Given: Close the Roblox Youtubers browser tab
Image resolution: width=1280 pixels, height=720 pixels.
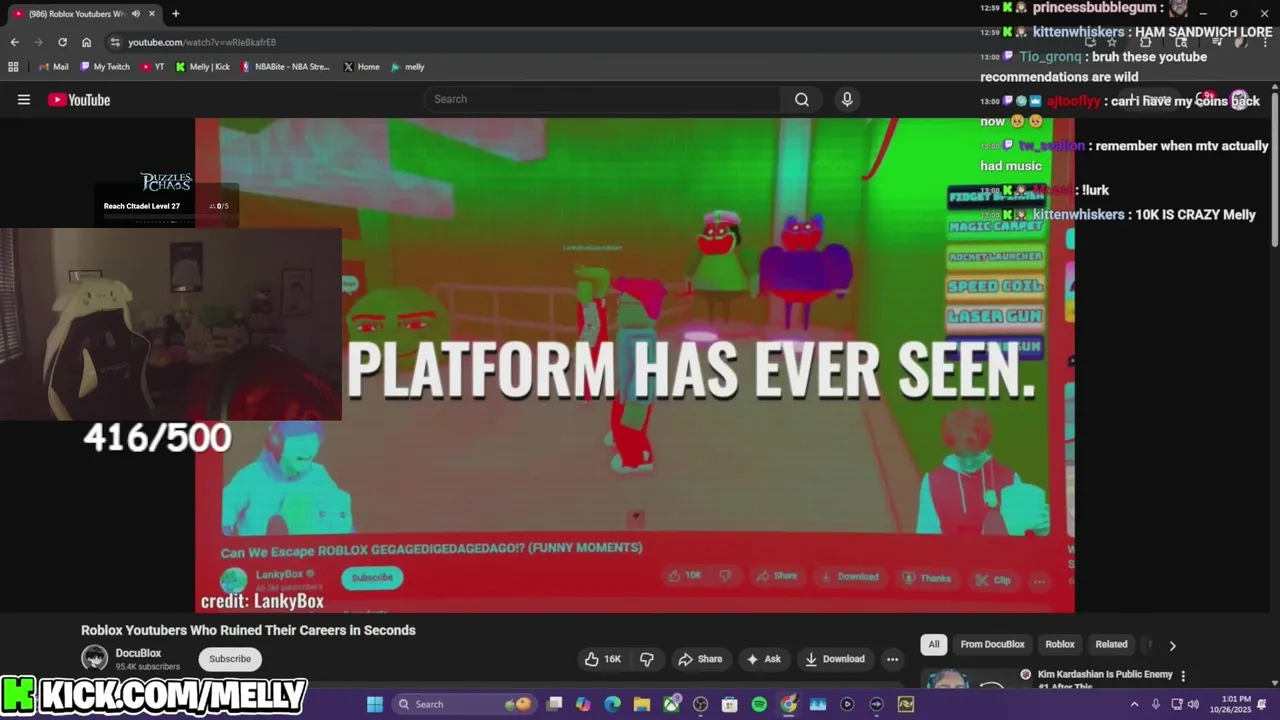Looking at the screenshot, I should (152, 14).
